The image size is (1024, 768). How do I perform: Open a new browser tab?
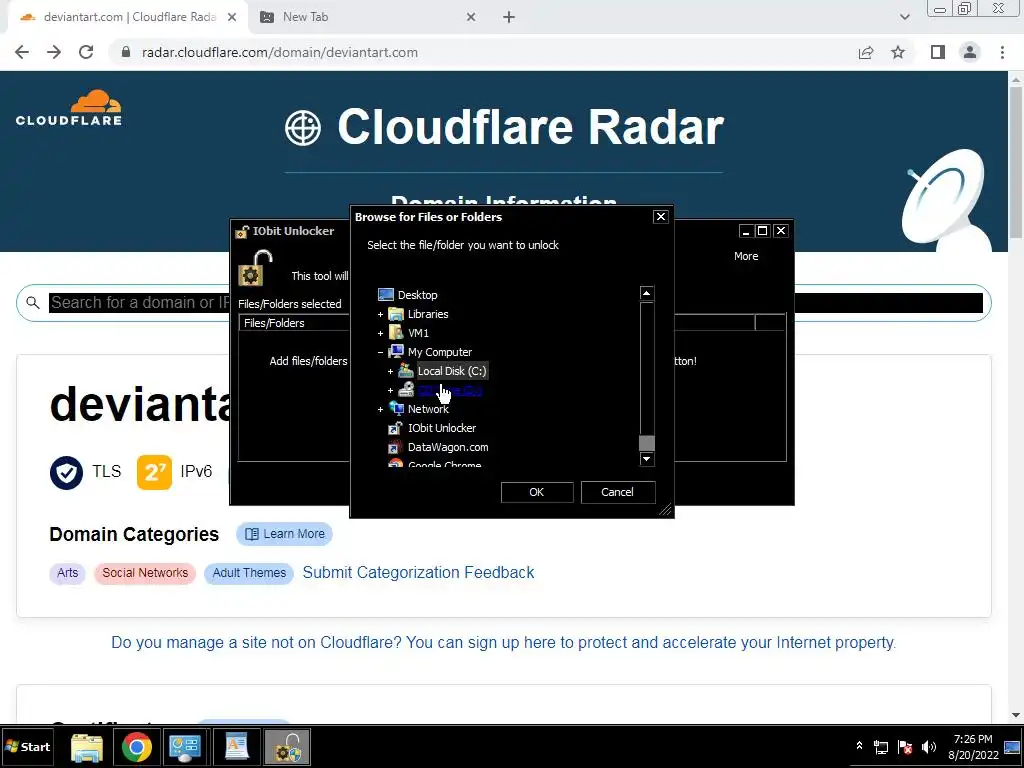[509, 18]
